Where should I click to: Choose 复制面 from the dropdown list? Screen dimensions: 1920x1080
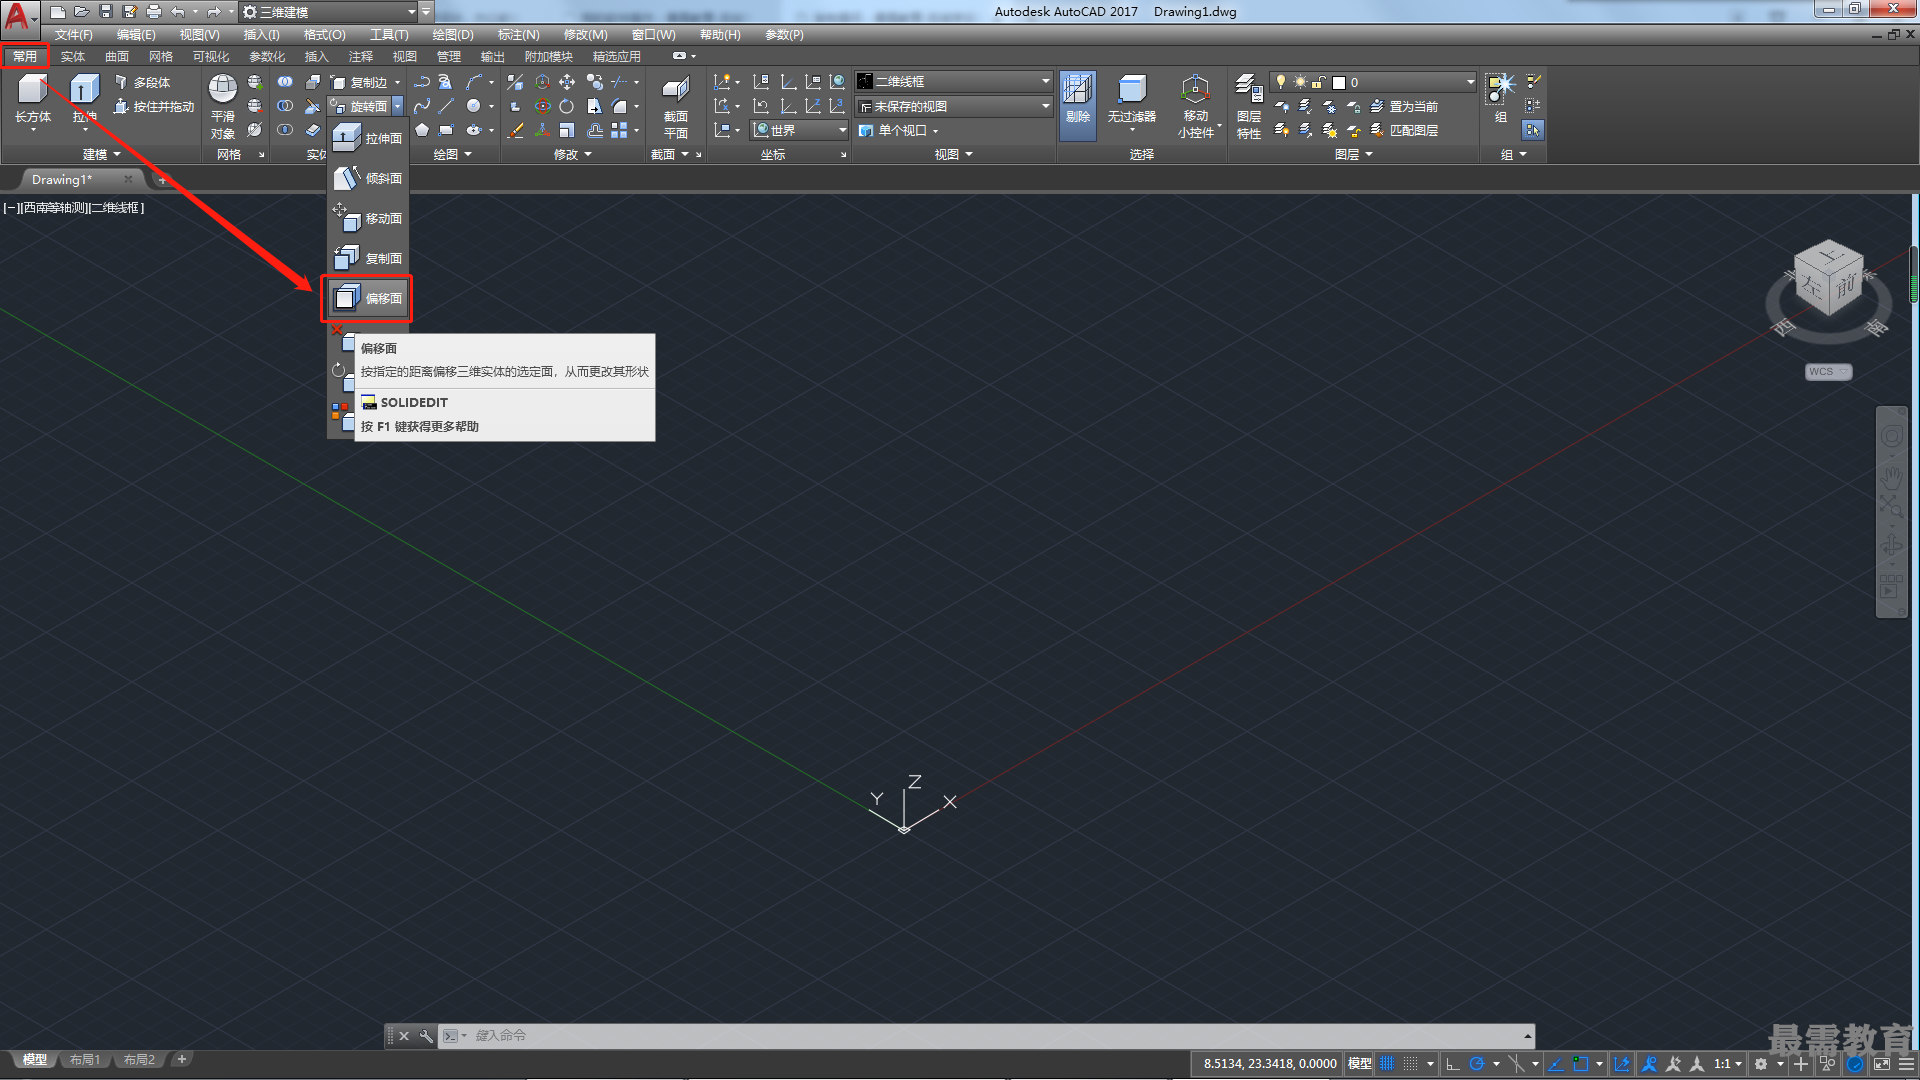[368, 258]
